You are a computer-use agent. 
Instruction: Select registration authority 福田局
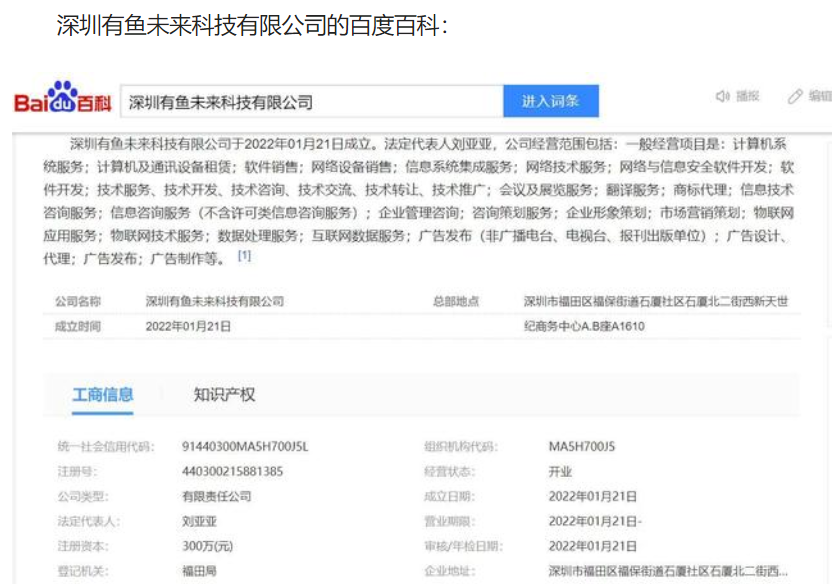point(199,571)
